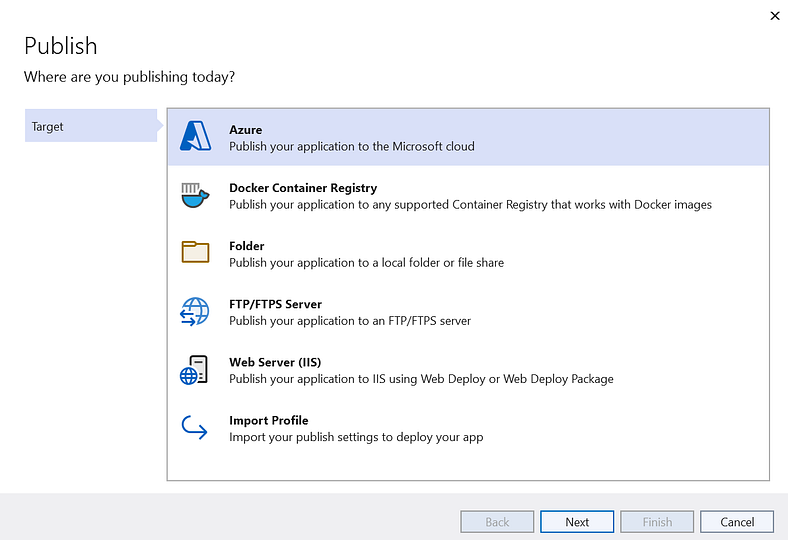Click the Next button
Viewport: 788px width, 540px height.
click(577, 522)
